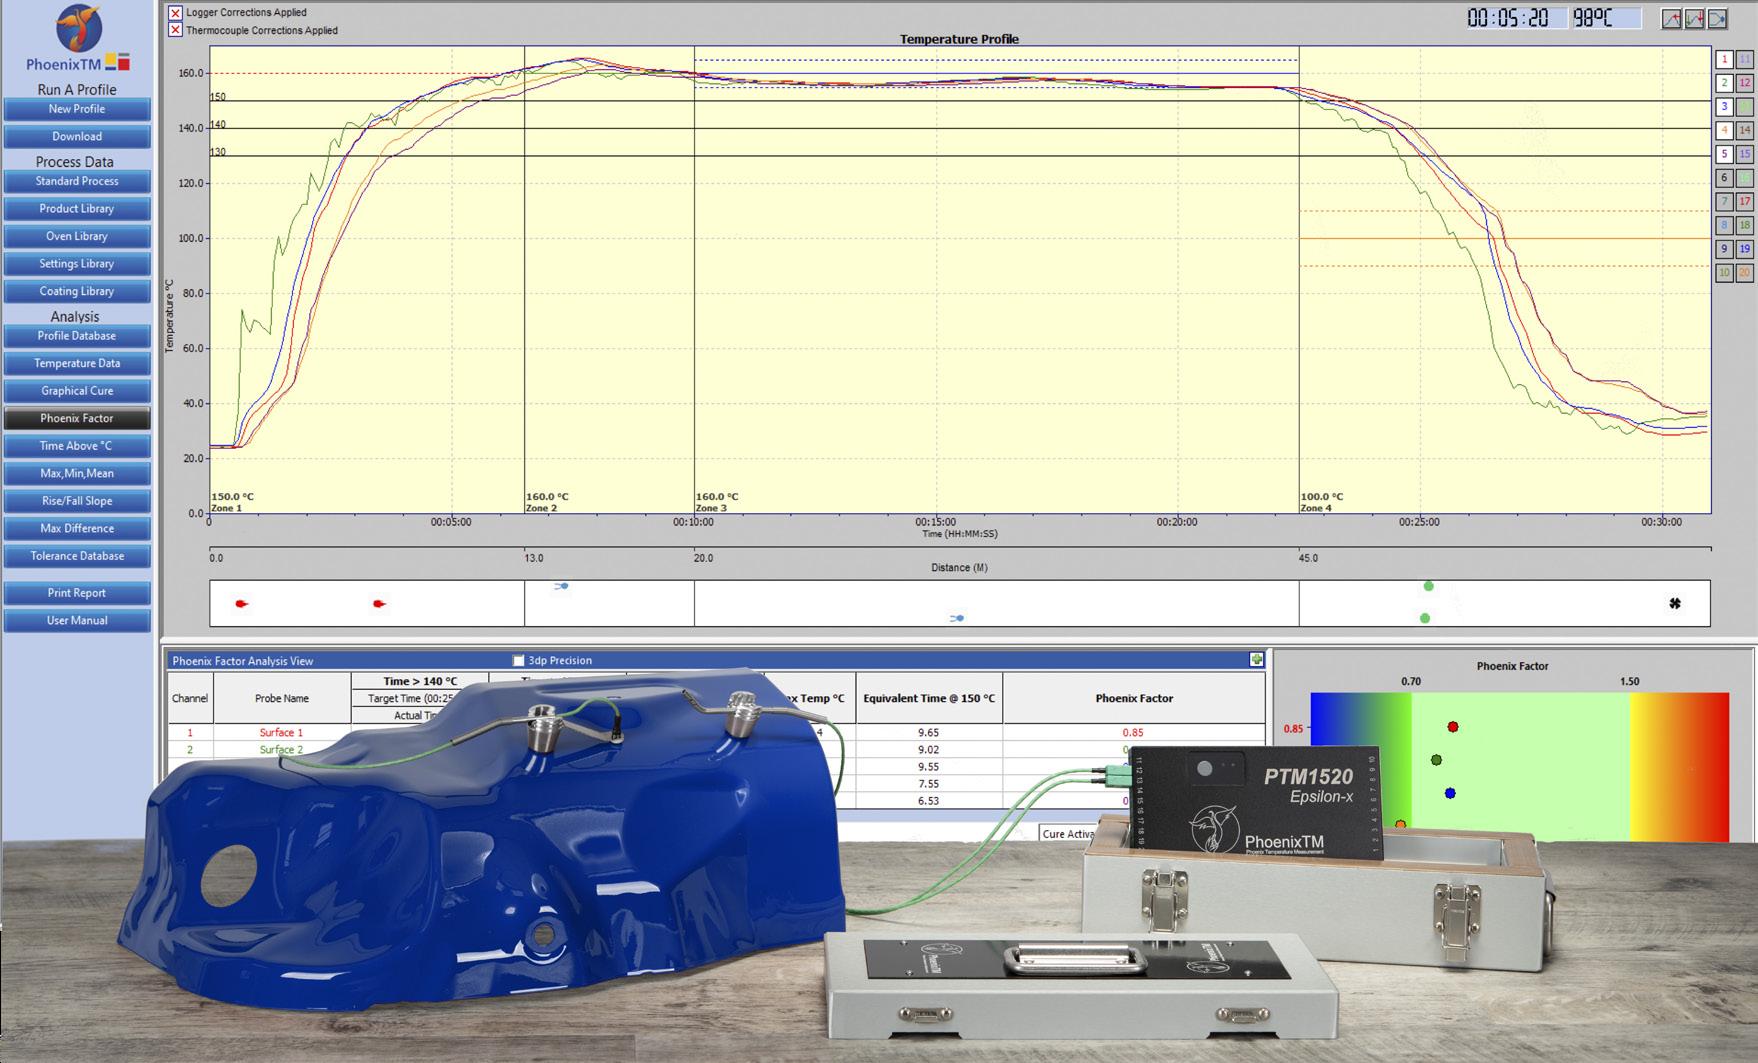Screen dimensions: 1758x1063
Task: Switch to Rise/Fall Slope analysis
Action: pos(77,501)
